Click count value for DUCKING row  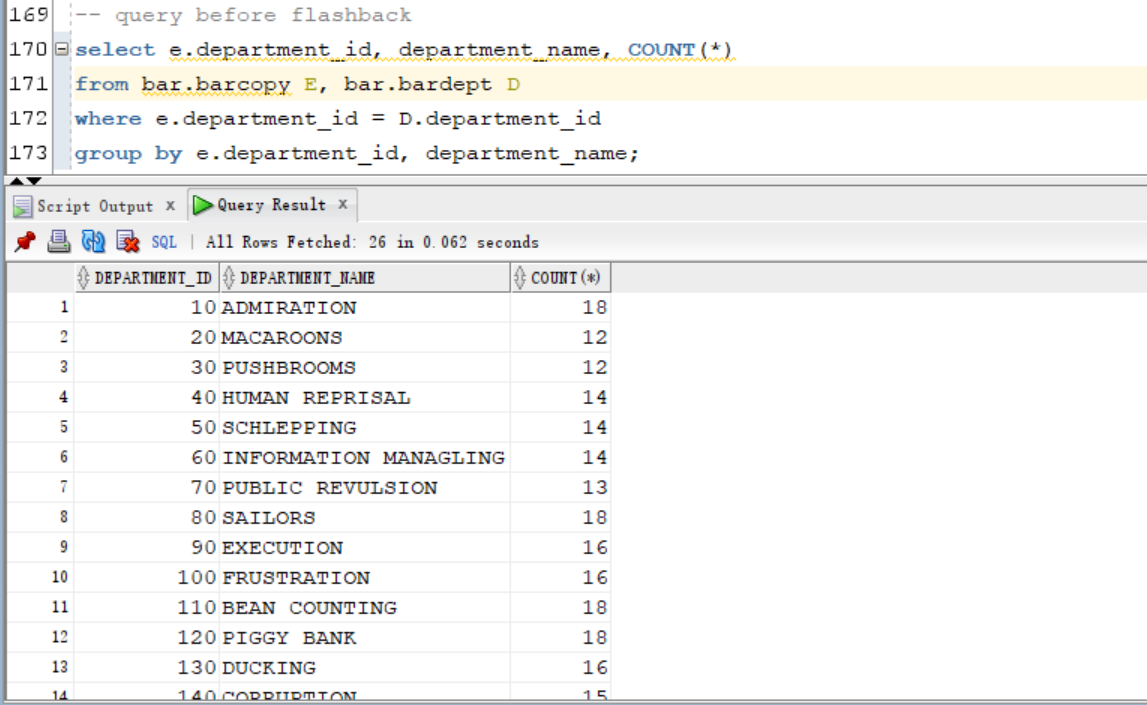(x=560, y=668)
